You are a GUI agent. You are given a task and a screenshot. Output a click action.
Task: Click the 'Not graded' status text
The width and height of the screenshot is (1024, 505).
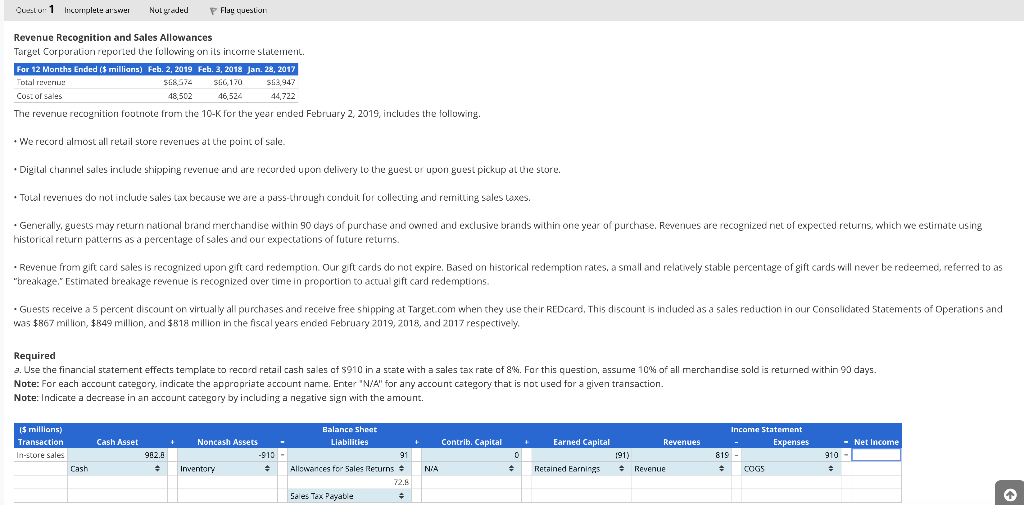click(168, 10)
